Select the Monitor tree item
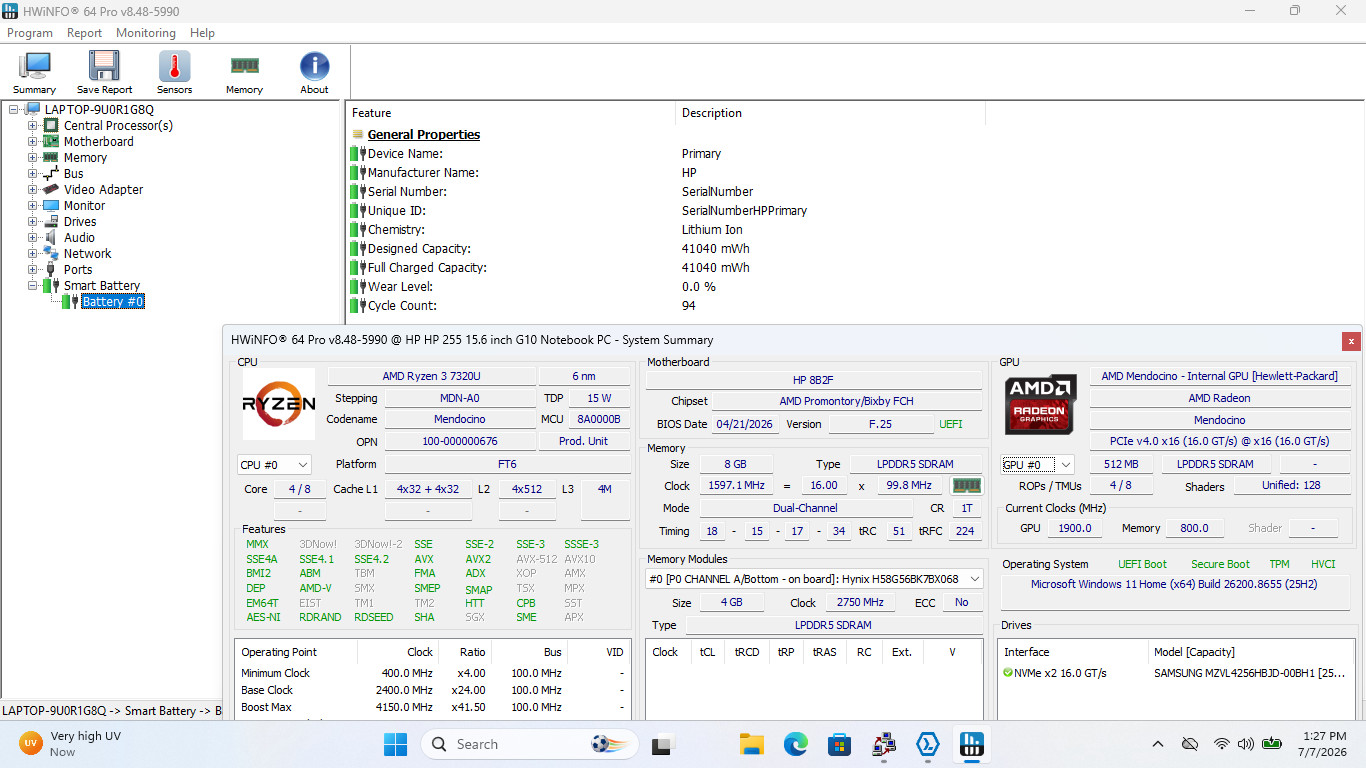This screenshot has height=768, width=1366. coord(84,205)
